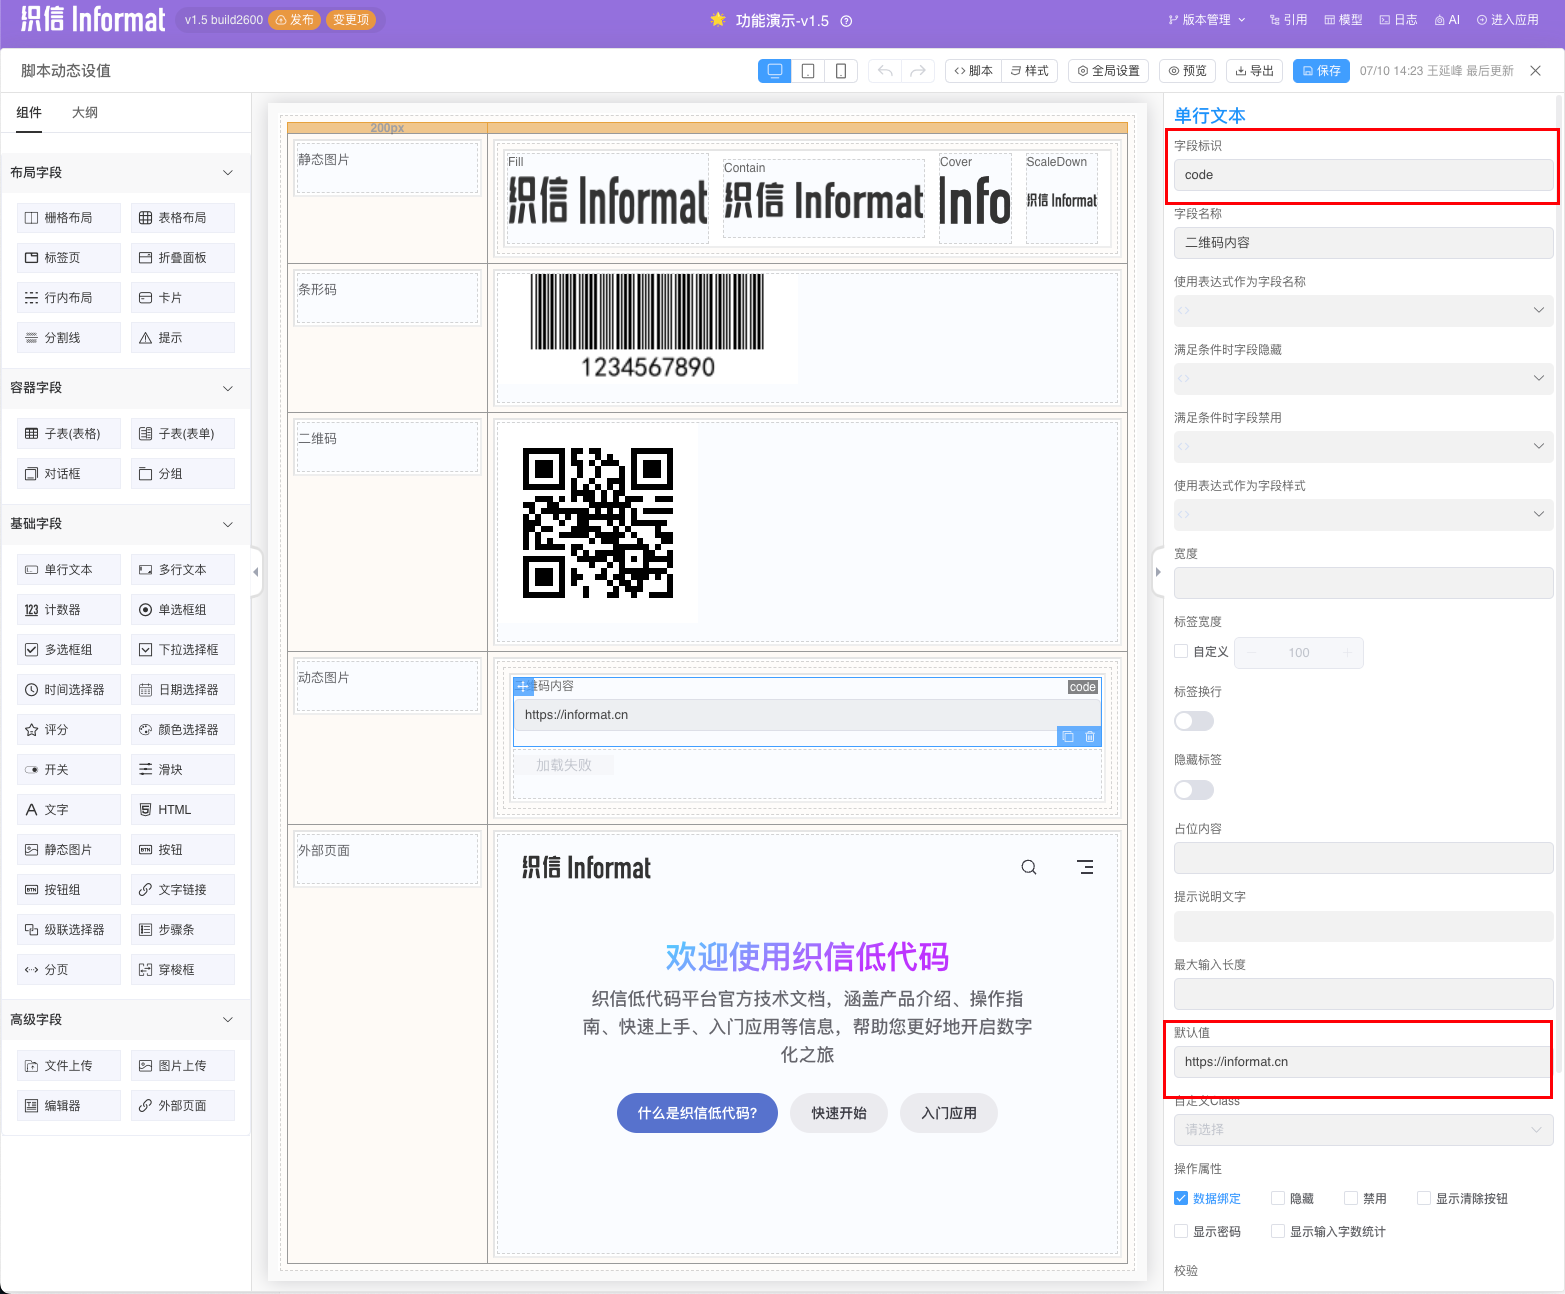Switch to tablet preview mode icon
Image resolution: width=1565 pixels, height=1294 pixels.
(x=808, y=71)
